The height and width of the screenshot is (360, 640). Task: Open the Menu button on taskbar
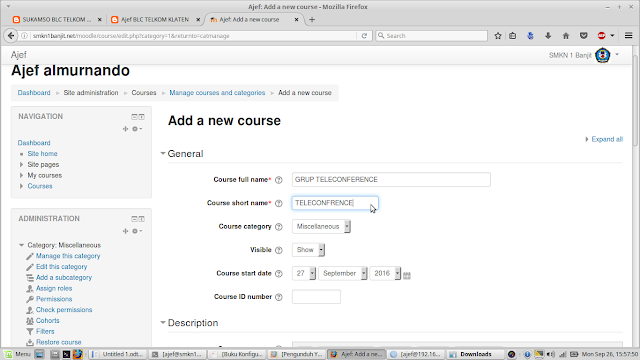coord(18,354)
